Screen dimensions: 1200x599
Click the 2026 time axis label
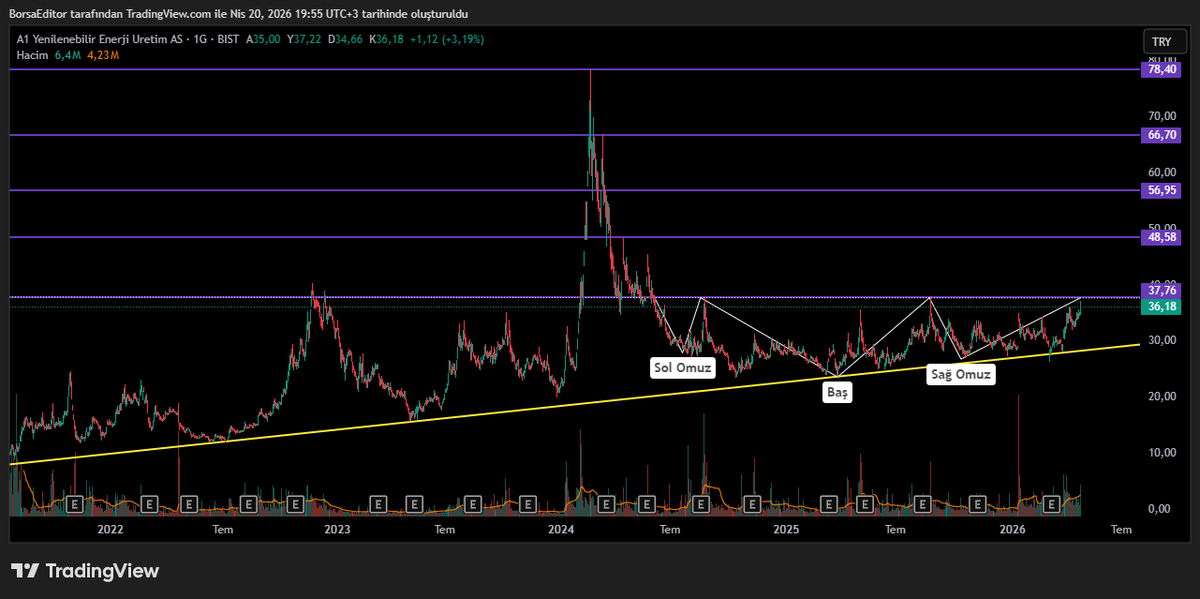[1013, 528]
